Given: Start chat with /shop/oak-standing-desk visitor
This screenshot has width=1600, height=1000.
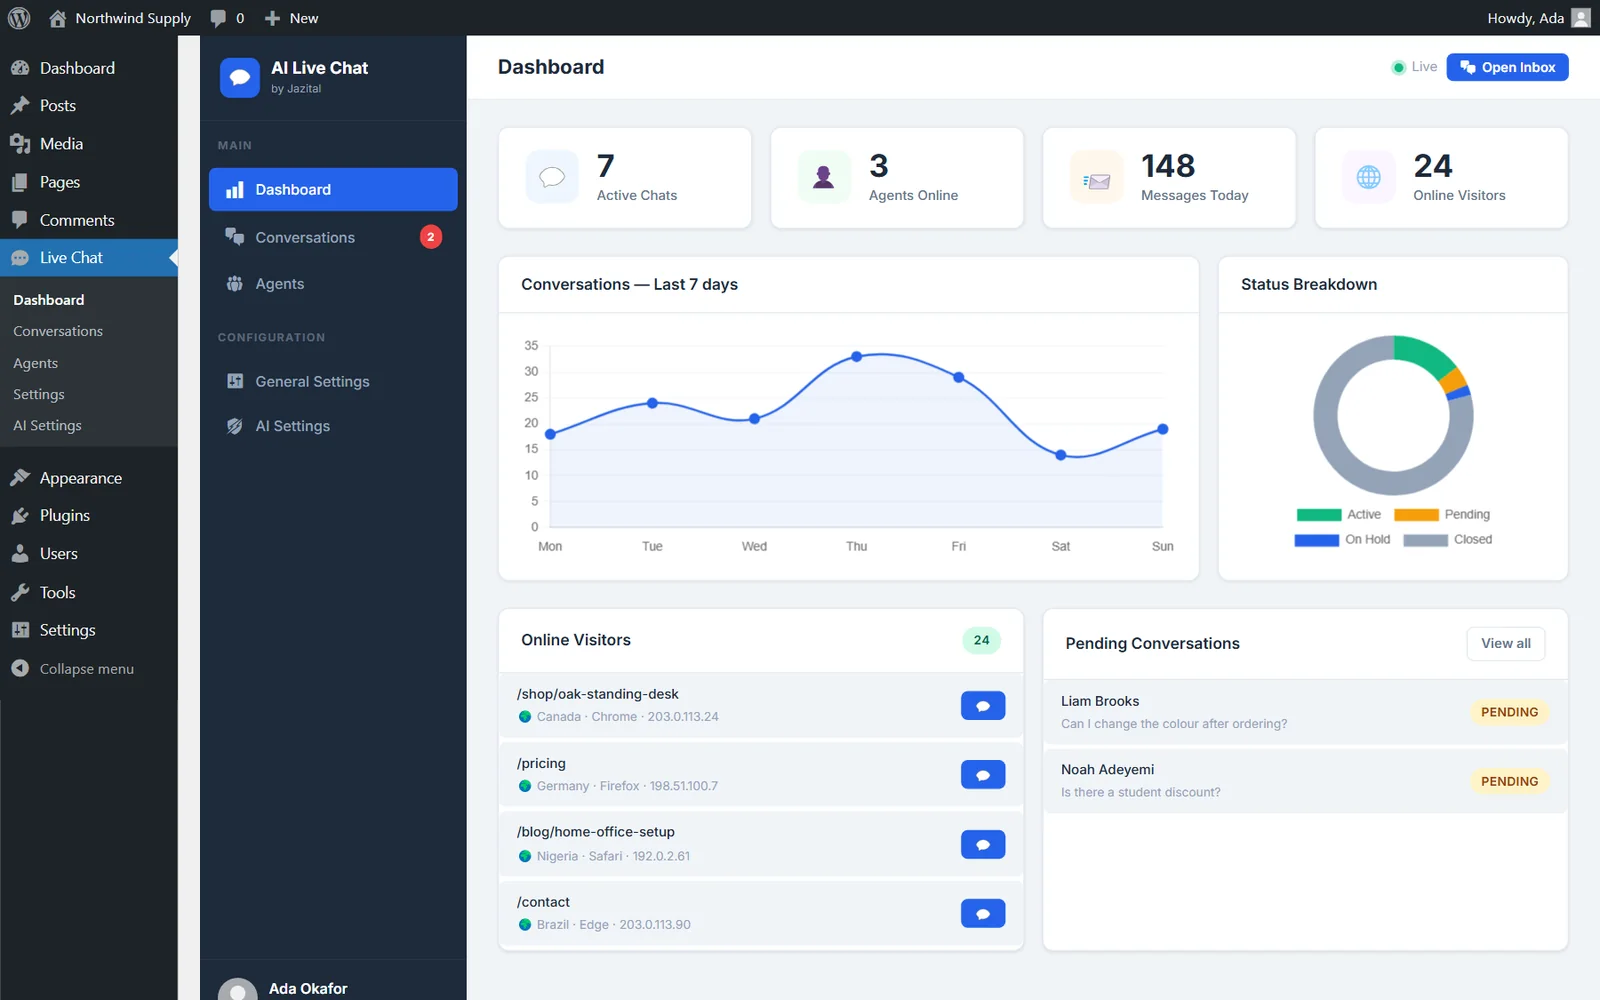Looking at the screenshot, I should click(x=983, y=706).
